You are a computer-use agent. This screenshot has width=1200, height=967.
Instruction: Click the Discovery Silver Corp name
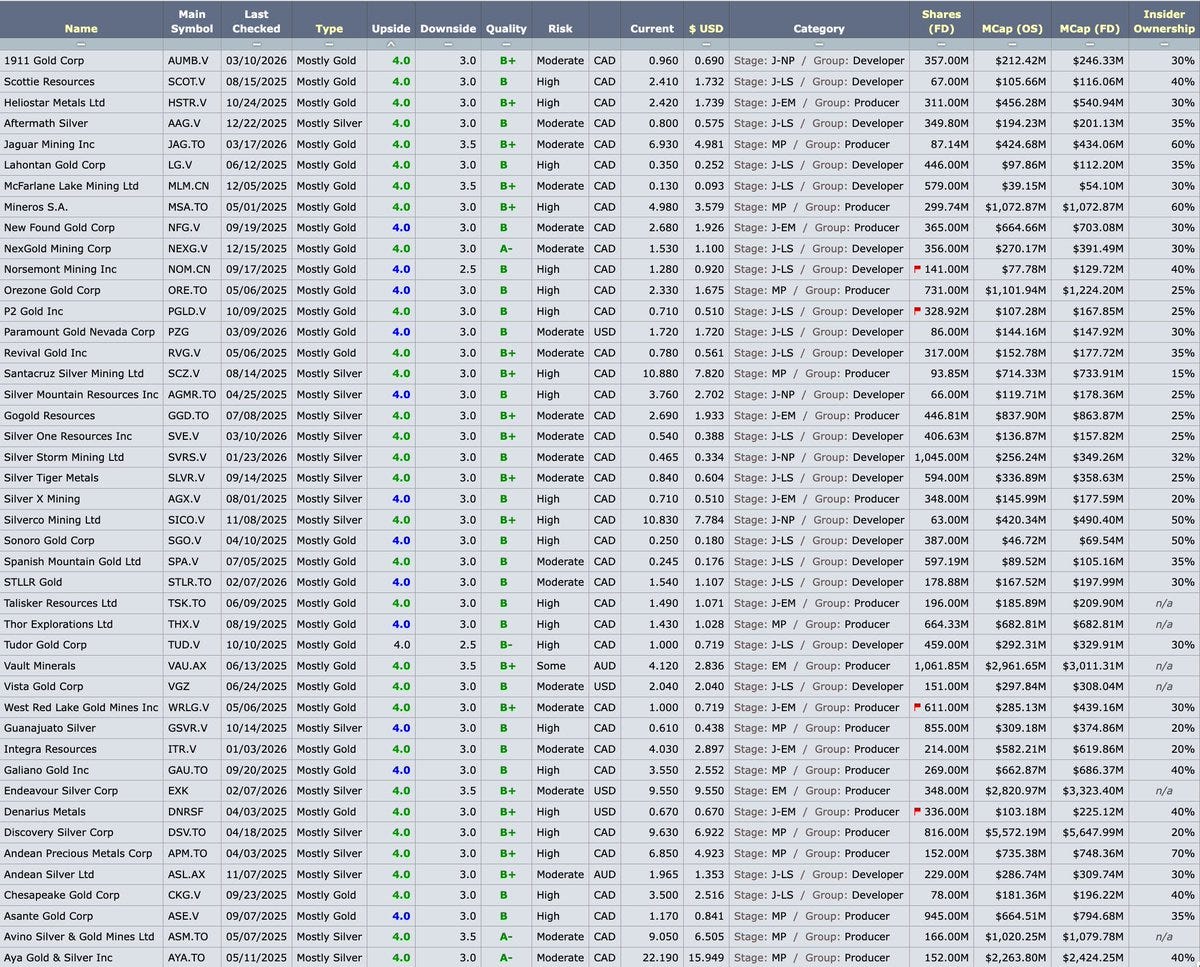58,832
